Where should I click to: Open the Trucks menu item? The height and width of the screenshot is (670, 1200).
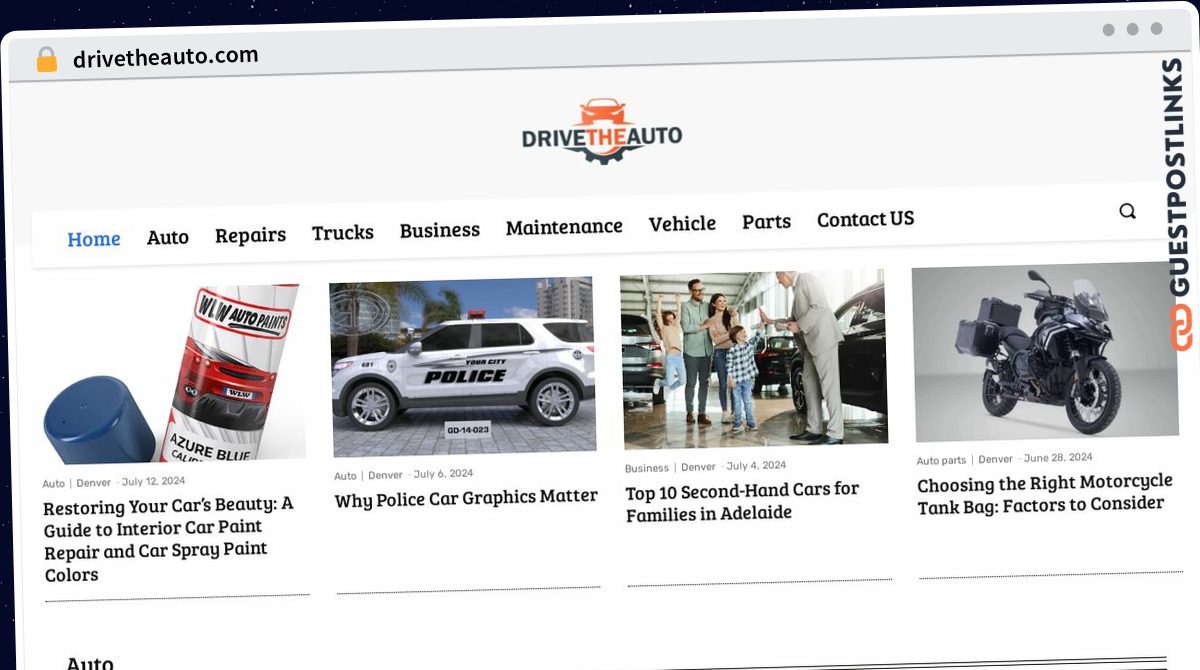(x=343, y=232)
